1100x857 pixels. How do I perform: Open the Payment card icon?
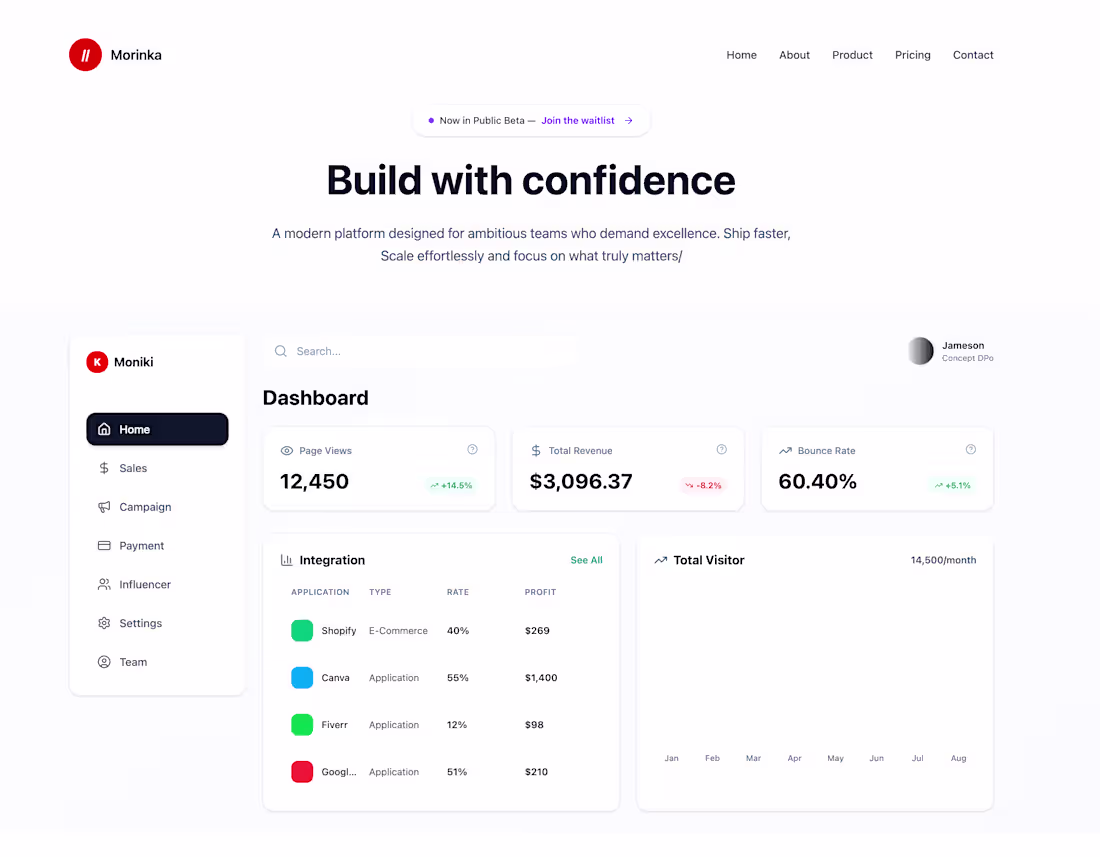104,545
